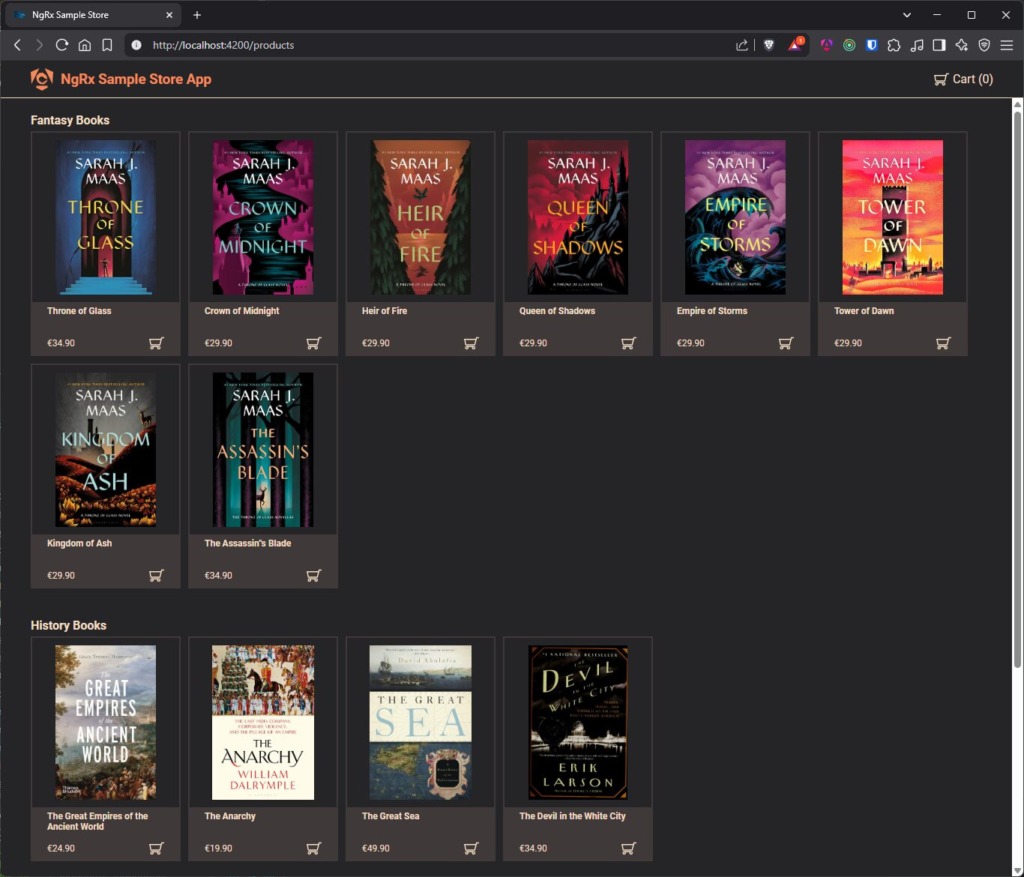Open browser home page icon
The height and width of the screenshot is (877, 1024).
click(84, 45)
